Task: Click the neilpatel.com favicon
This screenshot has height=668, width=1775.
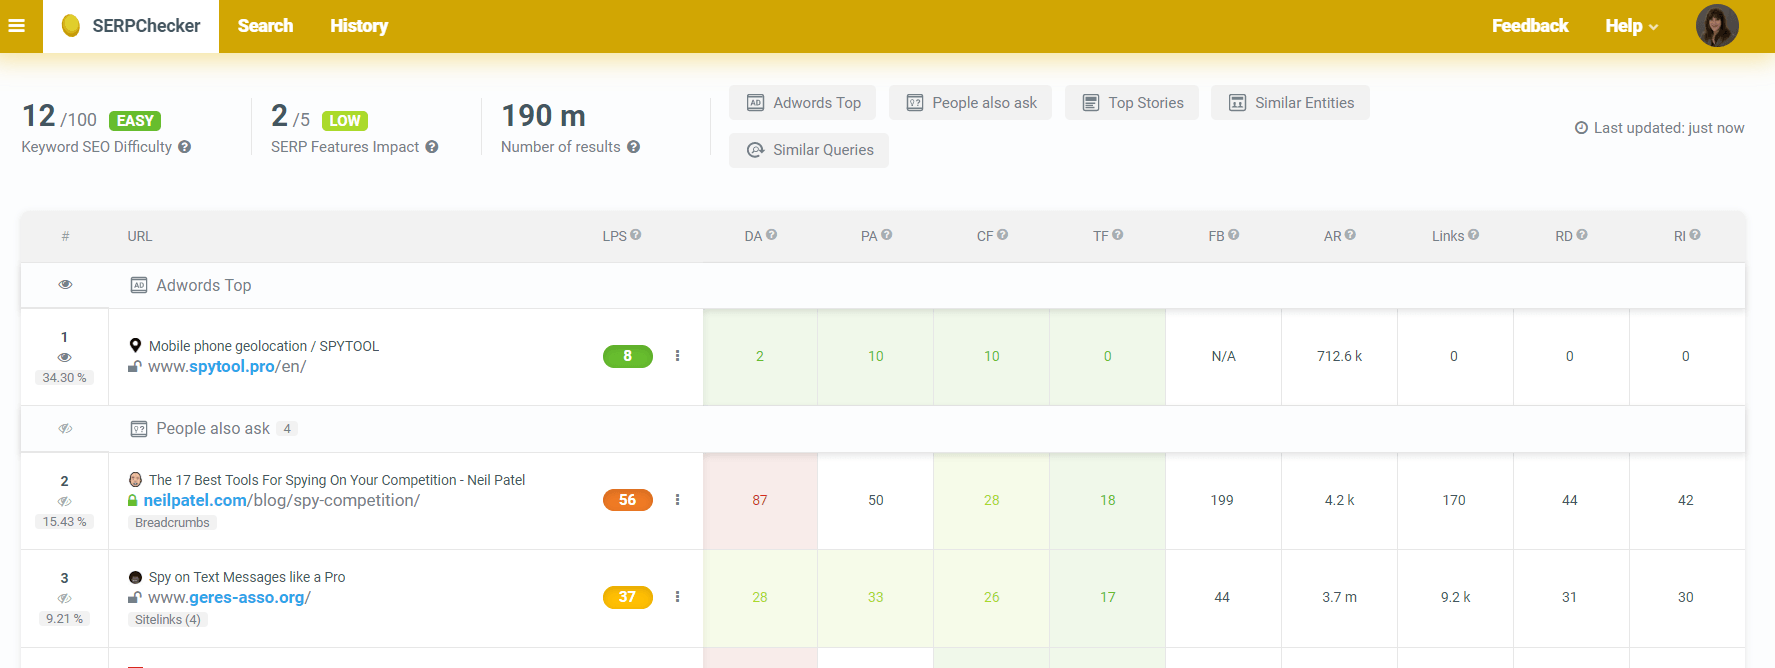Action: click(135, 480)
